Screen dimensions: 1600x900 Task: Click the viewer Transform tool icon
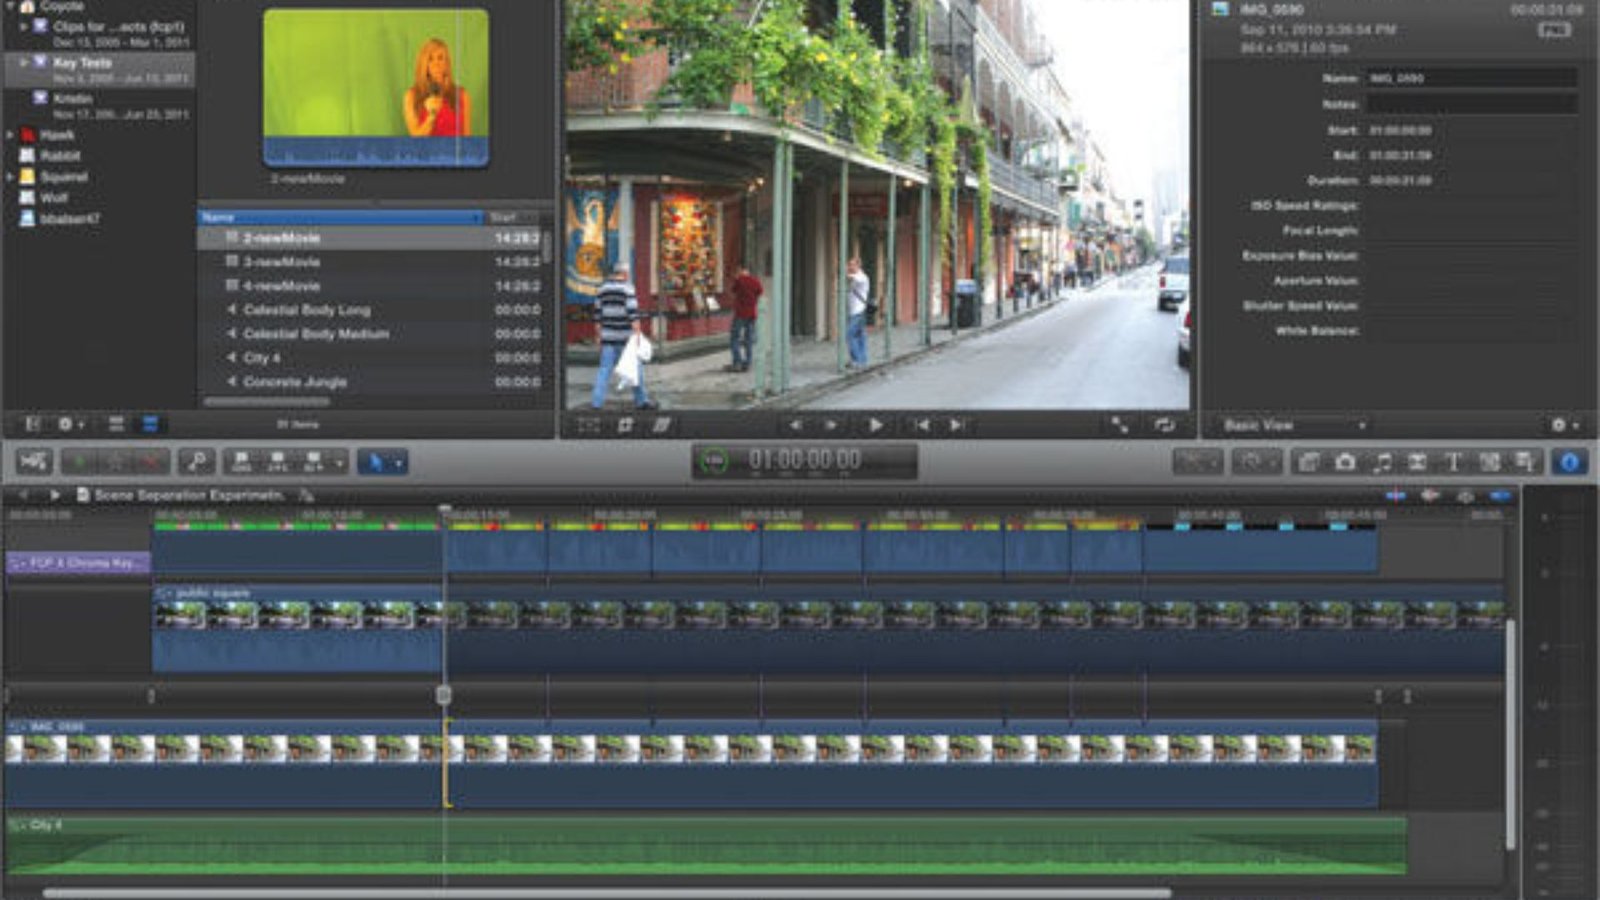pos(589,425)
